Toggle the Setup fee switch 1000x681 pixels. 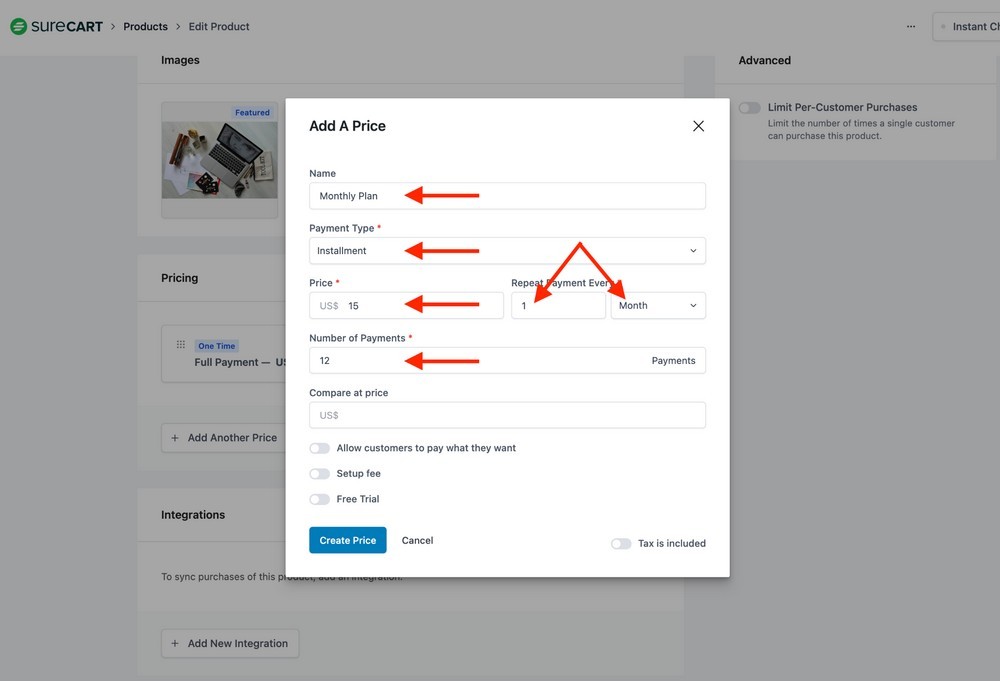[319, 474]
